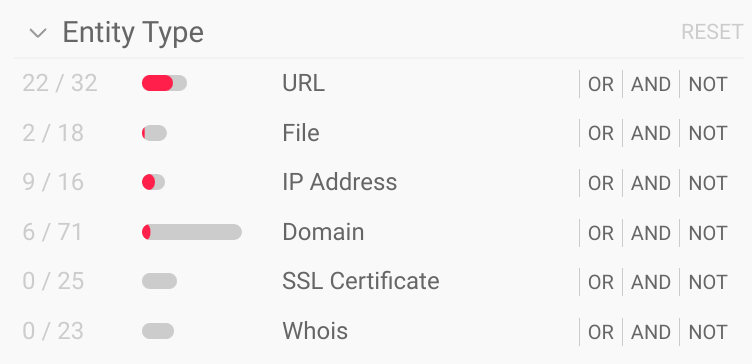
Task: Toggle AND filter for URL
Action: pos(651,84)
